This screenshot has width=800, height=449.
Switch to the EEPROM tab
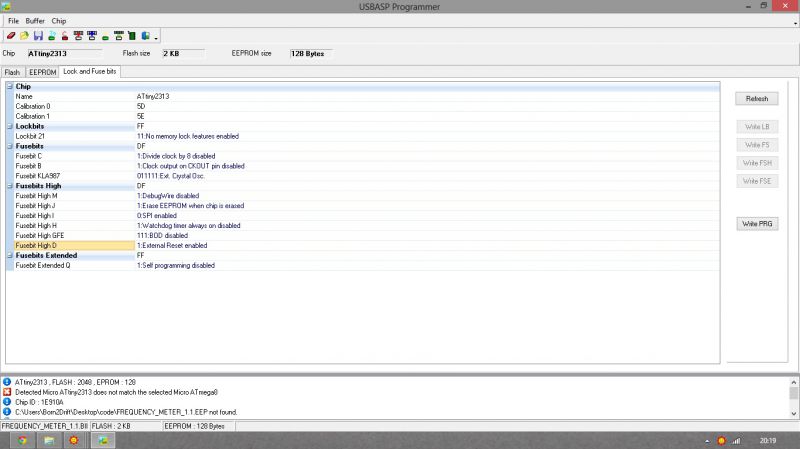(x=42, y=72)
